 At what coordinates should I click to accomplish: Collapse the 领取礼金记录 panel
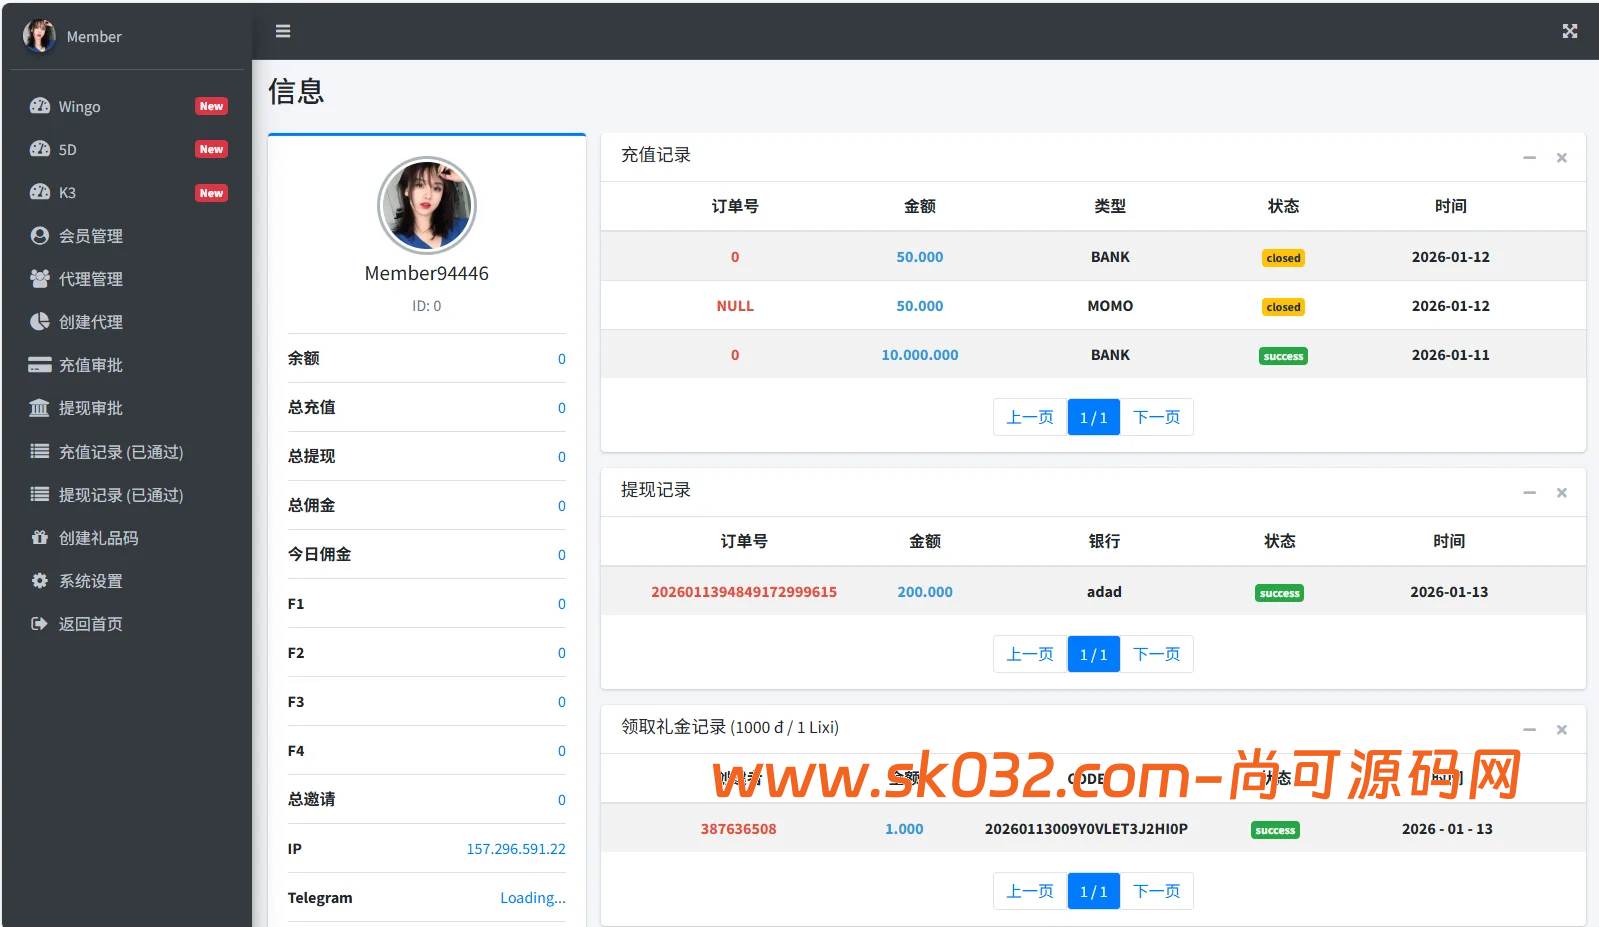coord(1529,730)
